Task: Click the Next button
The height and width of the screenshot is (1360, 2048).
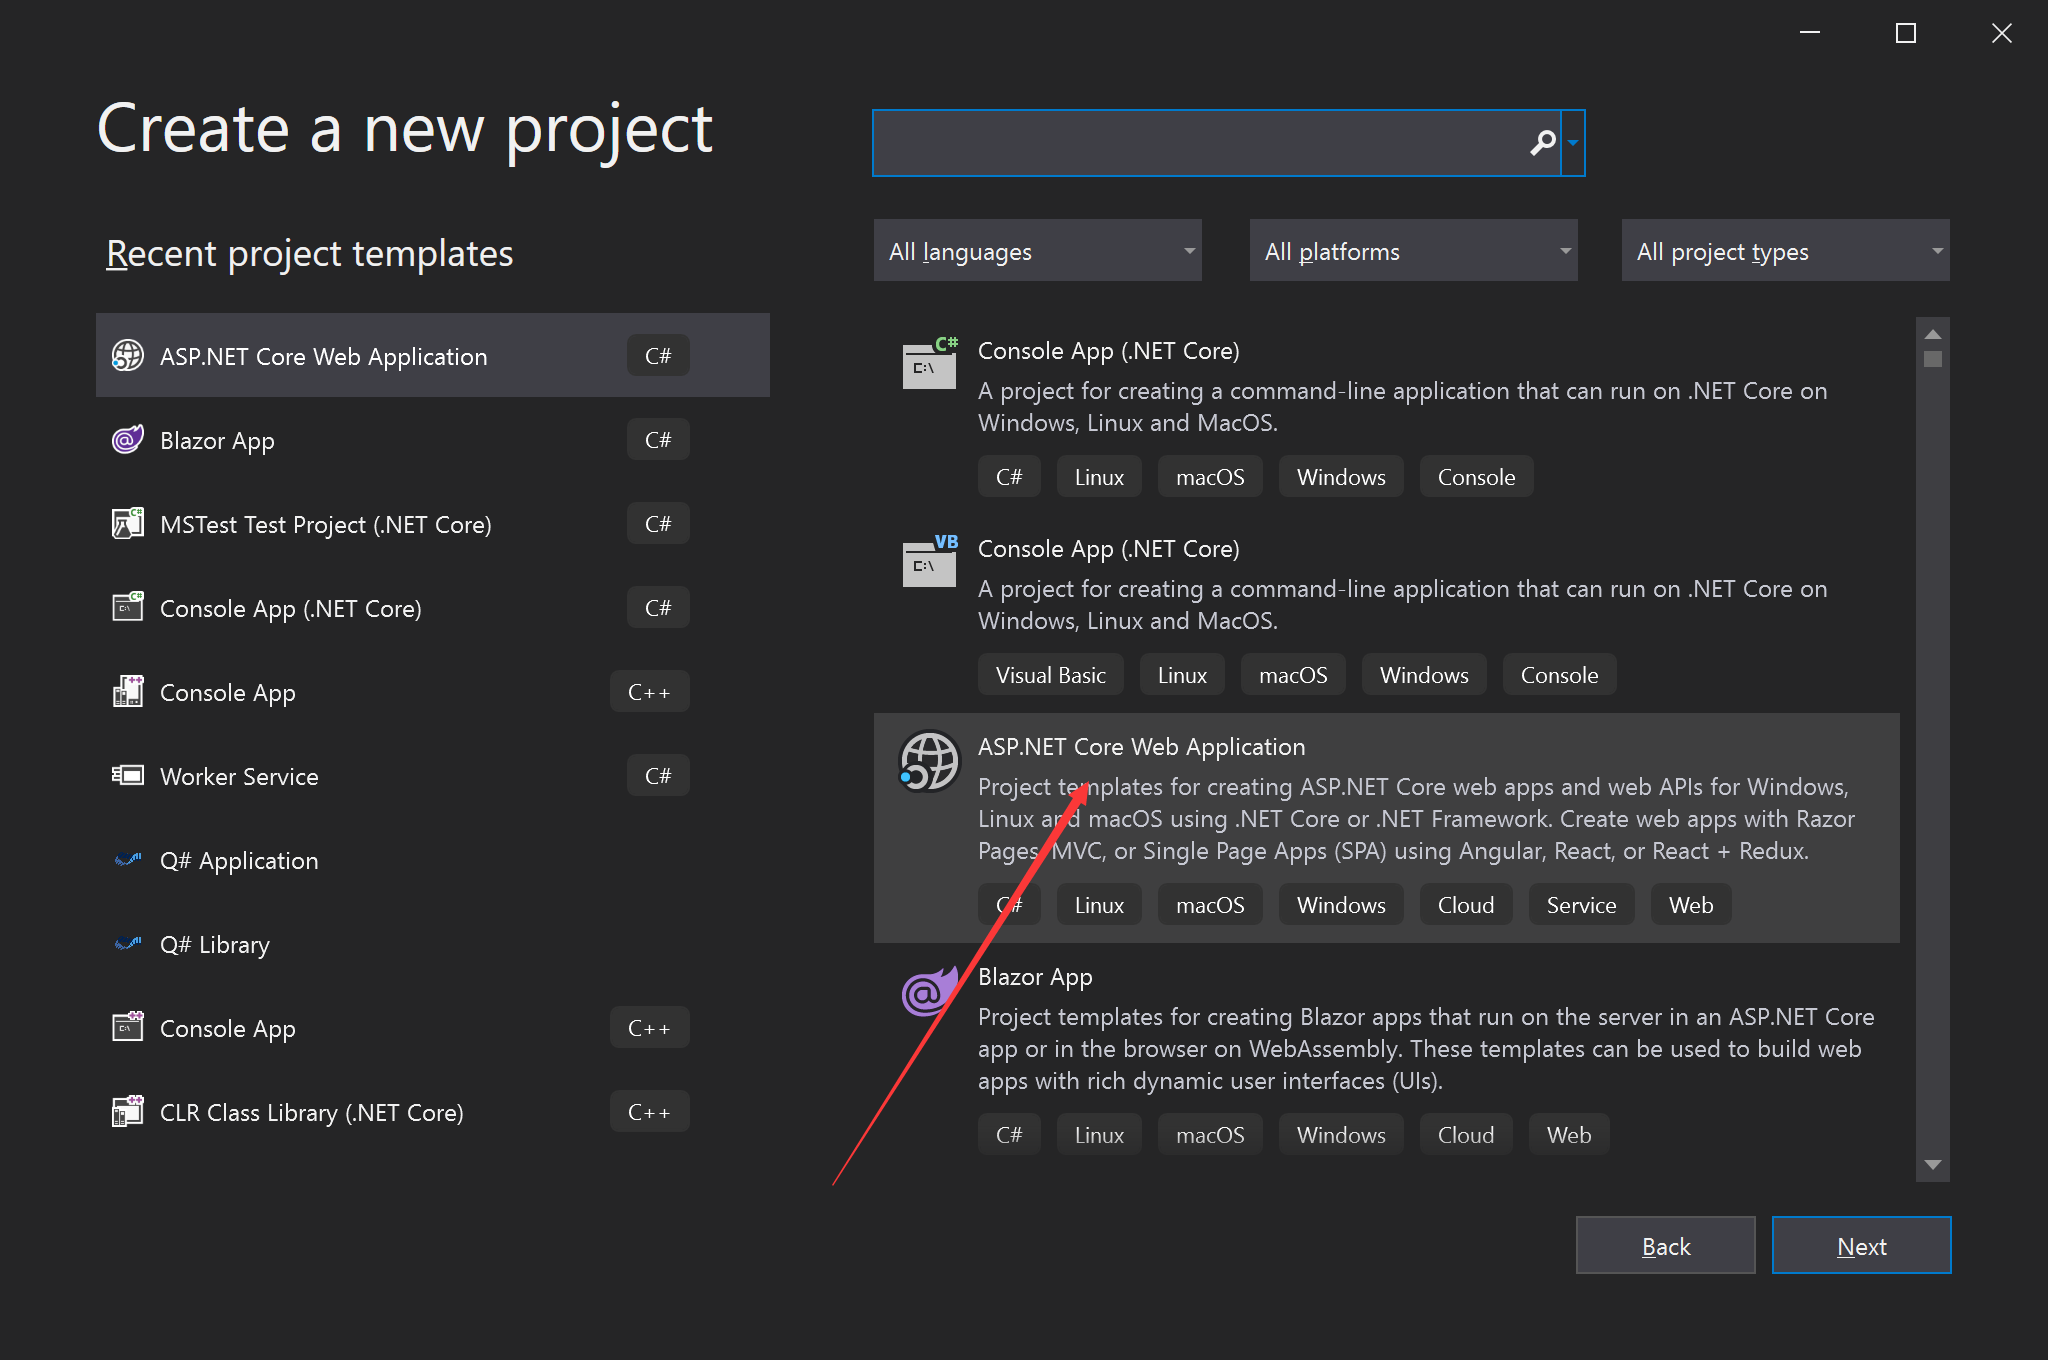Action: 1861,1246
